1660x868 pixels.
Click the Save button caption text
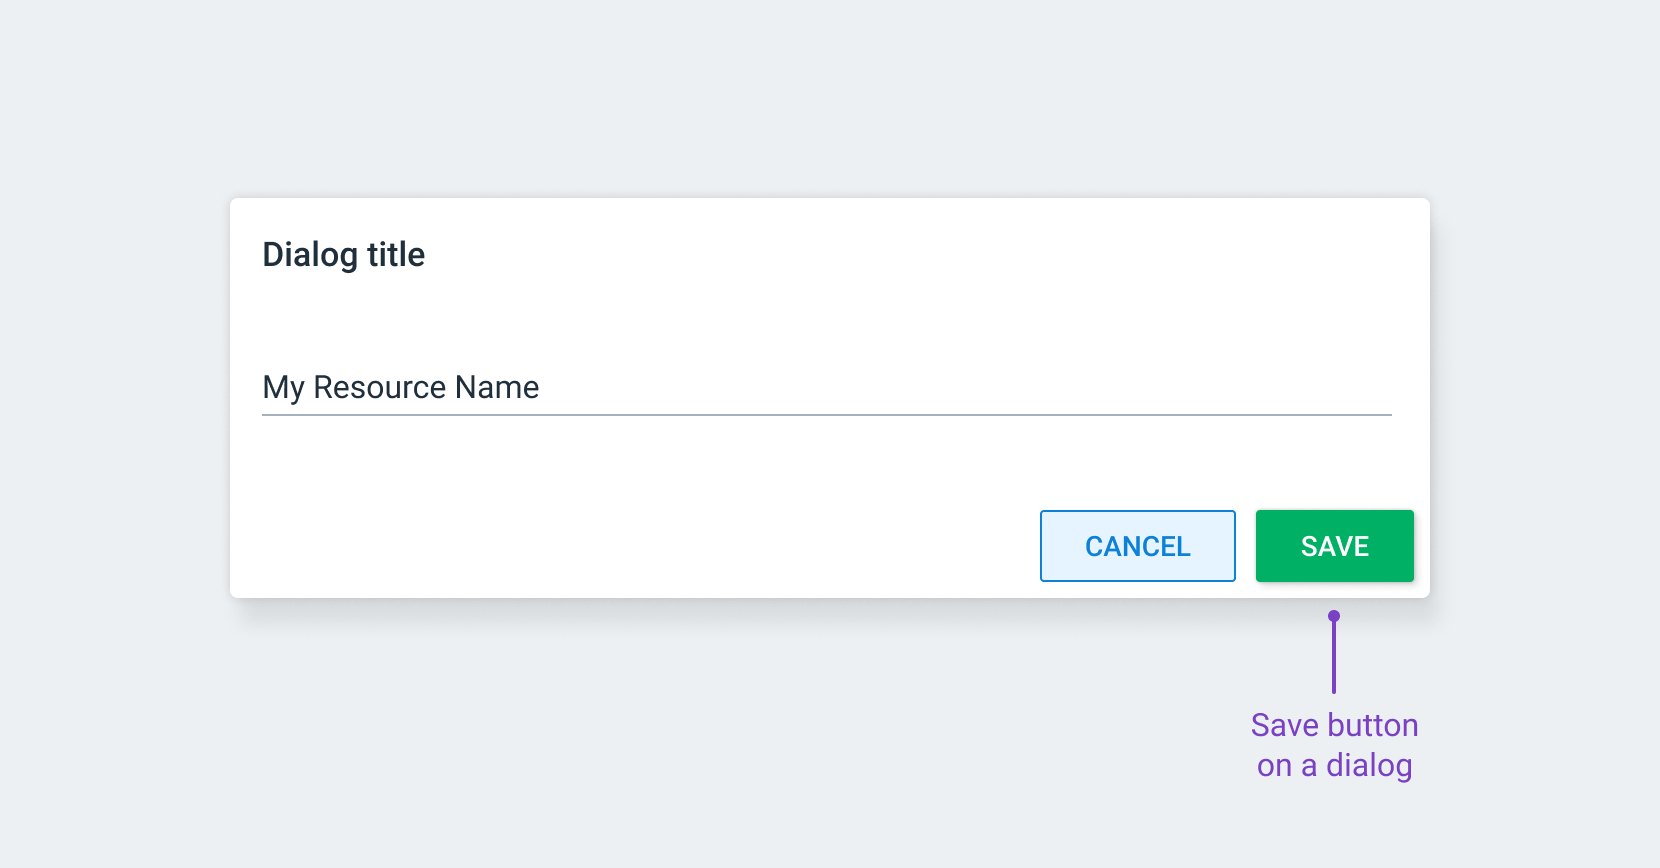point(1334,725)
